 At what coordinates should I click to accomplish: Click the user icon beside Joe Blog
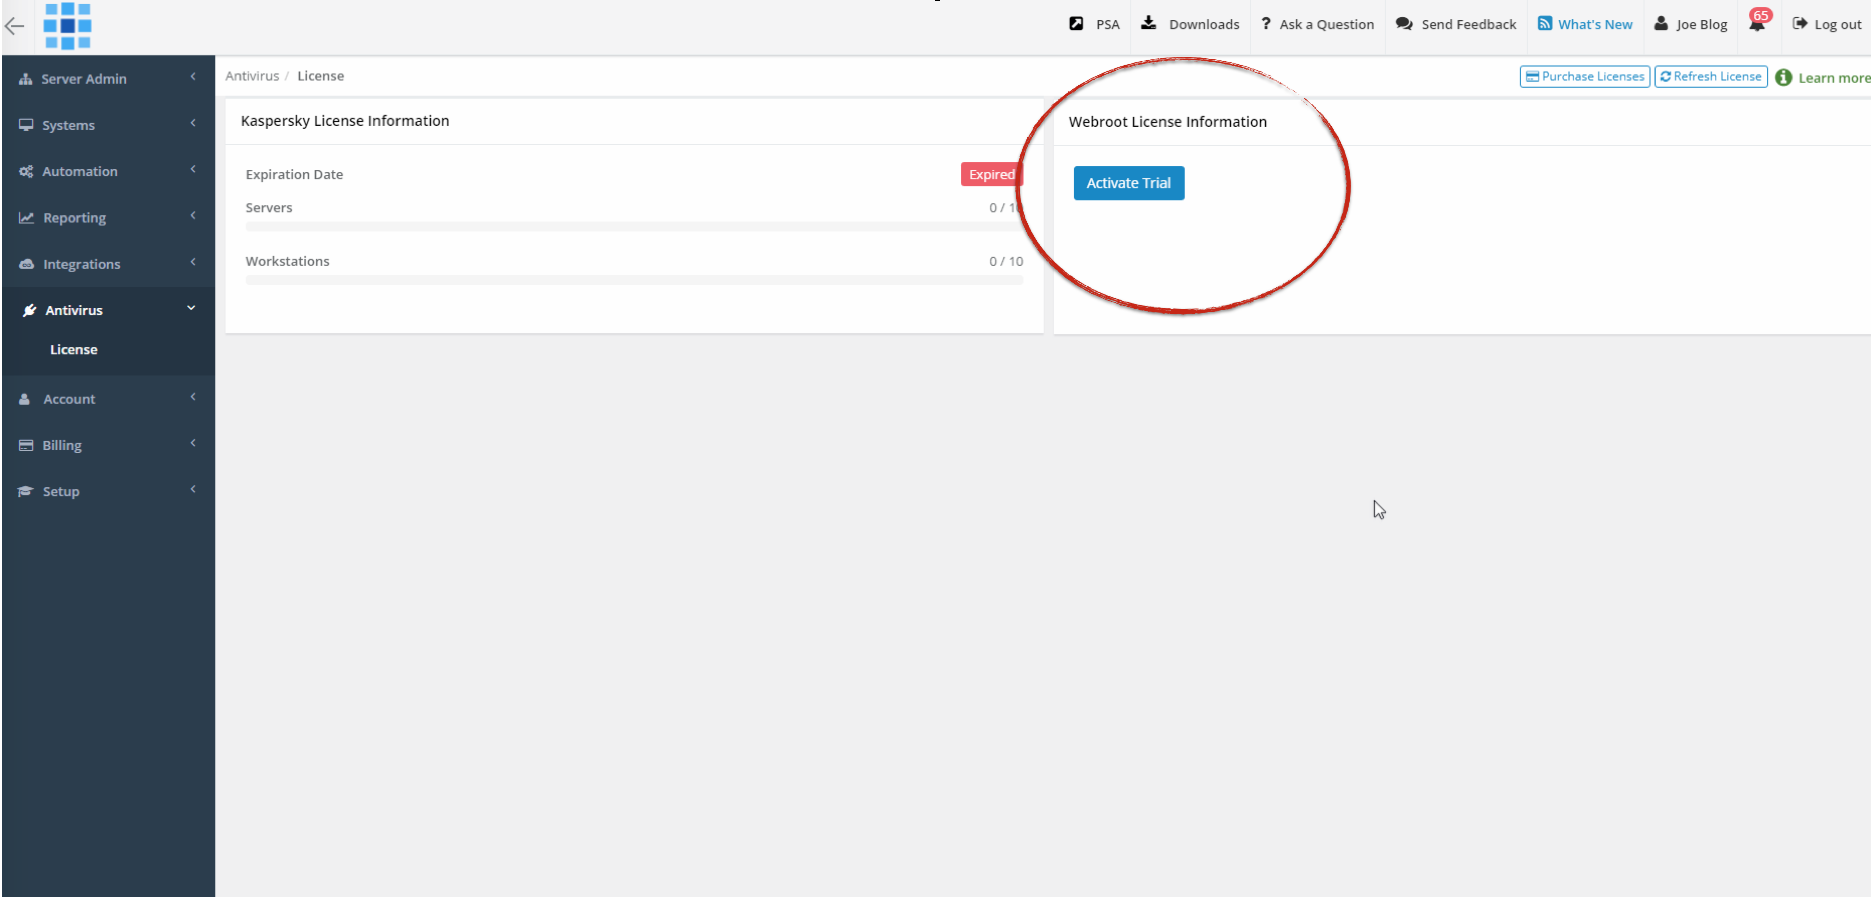pos(1661,23)
